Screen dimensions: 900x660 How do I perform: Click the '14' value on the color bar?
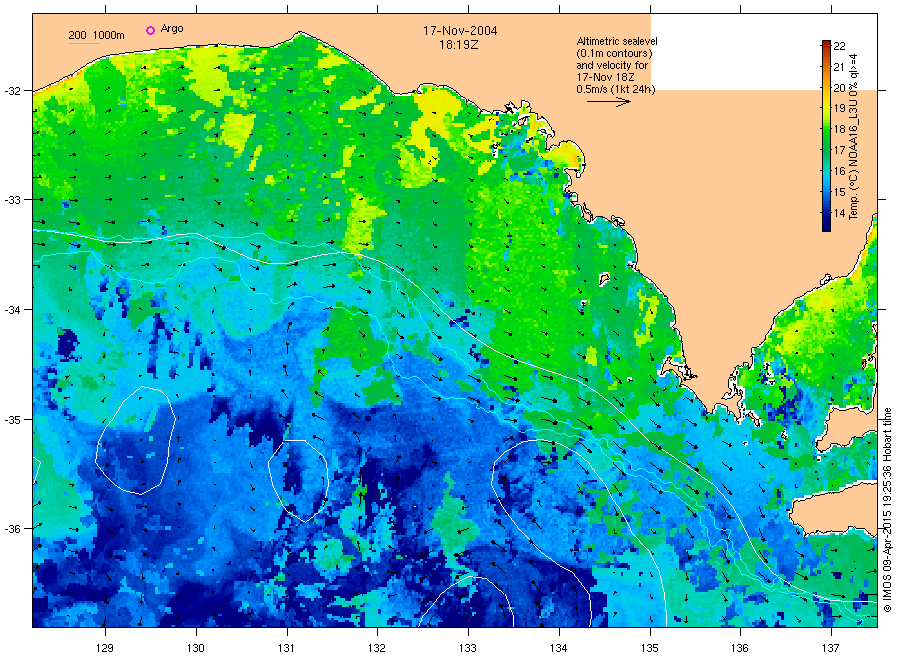coord(839,213)
